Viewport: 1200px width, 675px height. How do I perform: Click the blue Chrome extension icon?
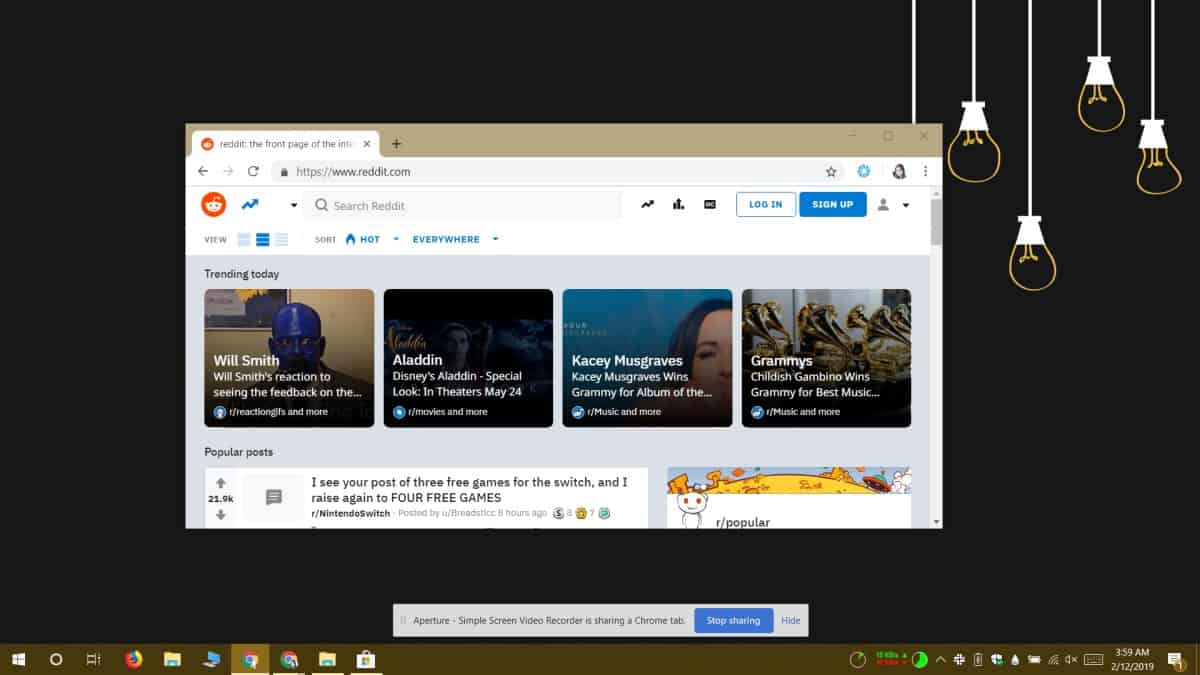(x=864, y=172)
